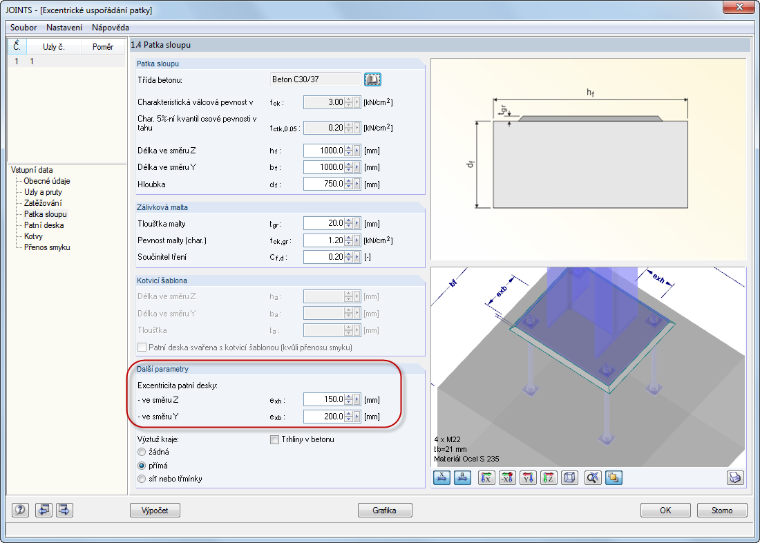Open the concrete material library
Viewport: 760px width, 543px height.
point(372,80)
